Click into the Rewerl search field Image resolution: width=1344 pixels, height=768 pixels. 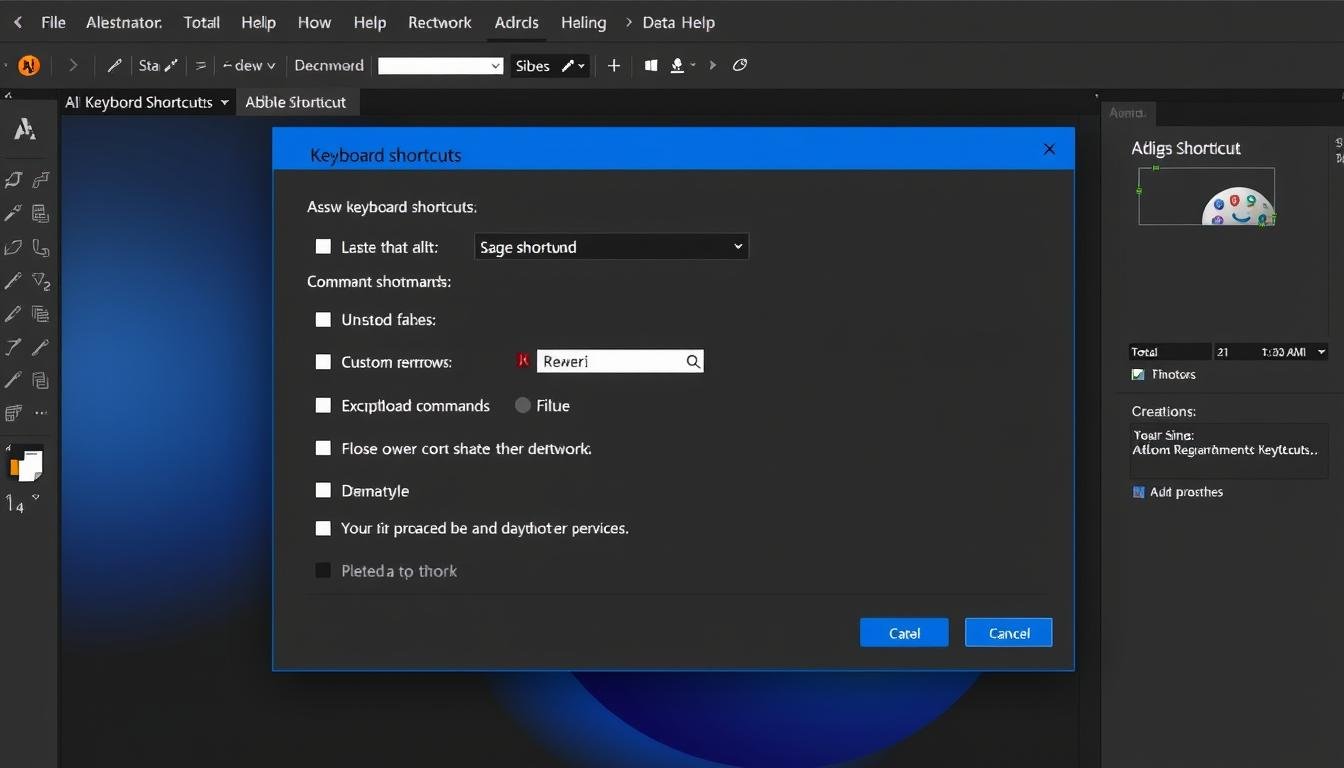pos(620,361)
